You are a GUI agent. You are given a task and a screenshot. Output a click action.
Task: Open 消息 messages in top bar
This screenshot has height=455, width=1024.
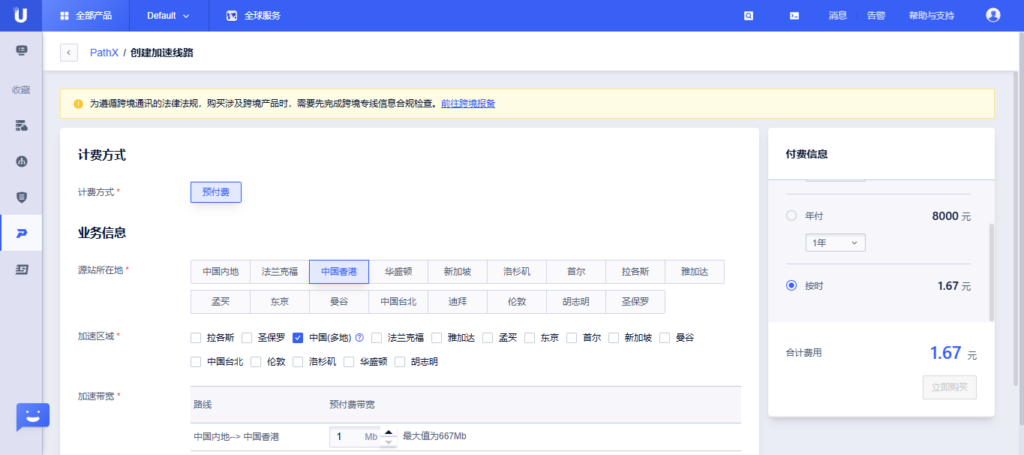(x=838, y=16)
